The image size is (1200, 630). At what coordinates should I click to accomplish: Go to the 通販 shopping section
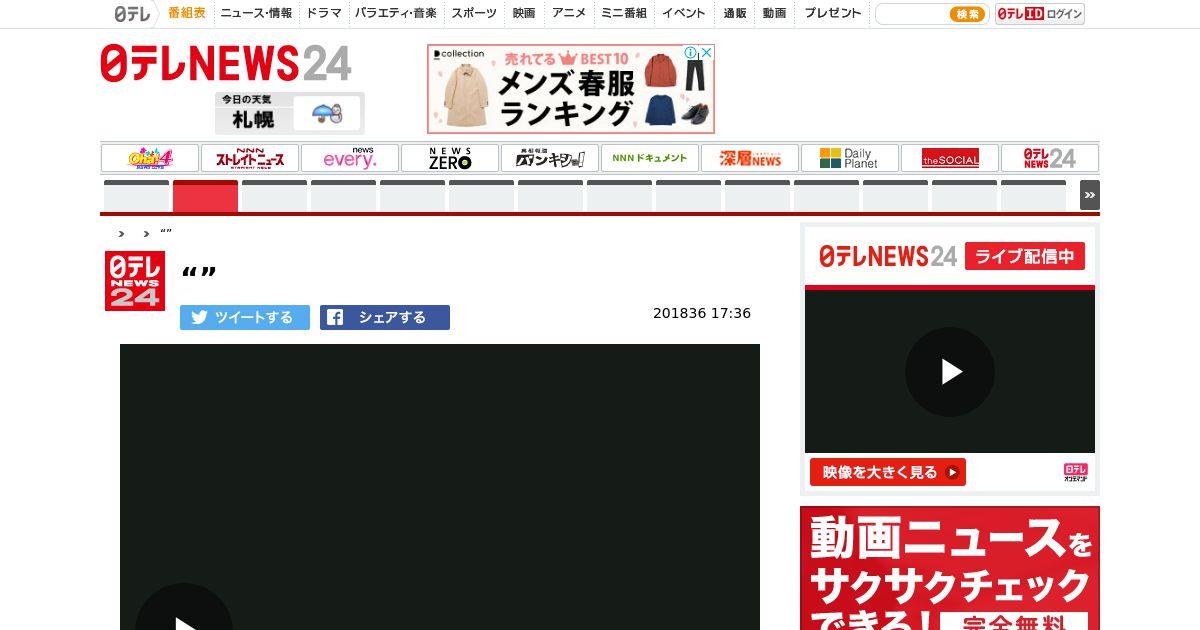click(735, 14)
